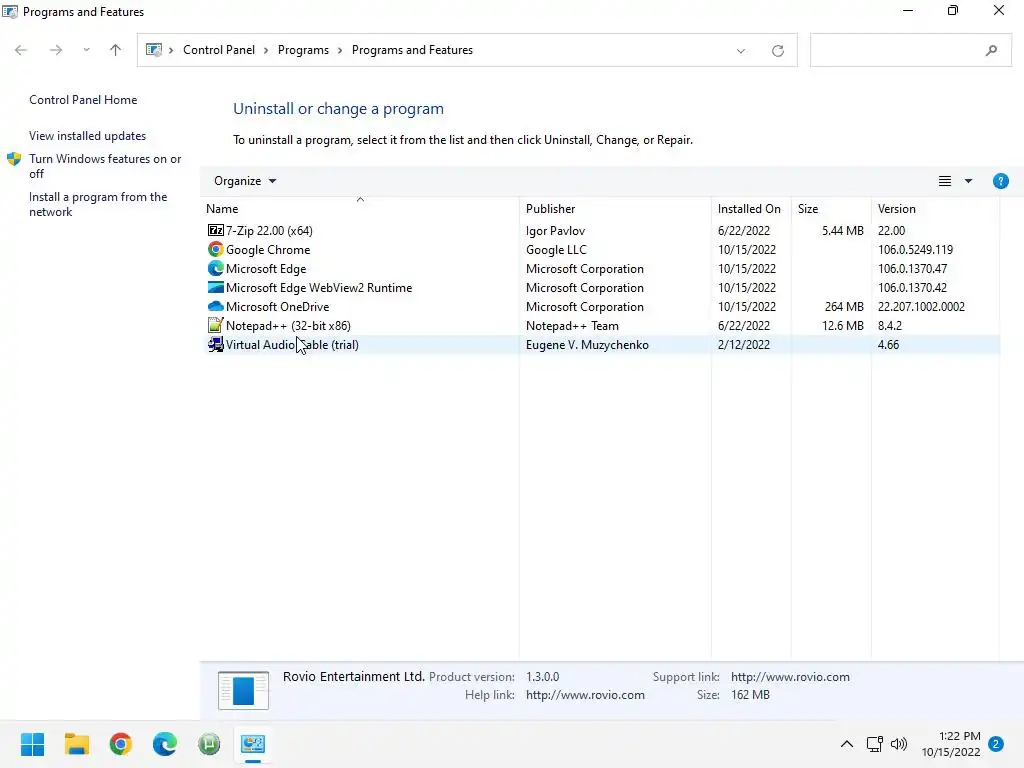This screenshot has height=768, width=1024.
Task: Change view with the list view icon
Action: tap(944, 181)
